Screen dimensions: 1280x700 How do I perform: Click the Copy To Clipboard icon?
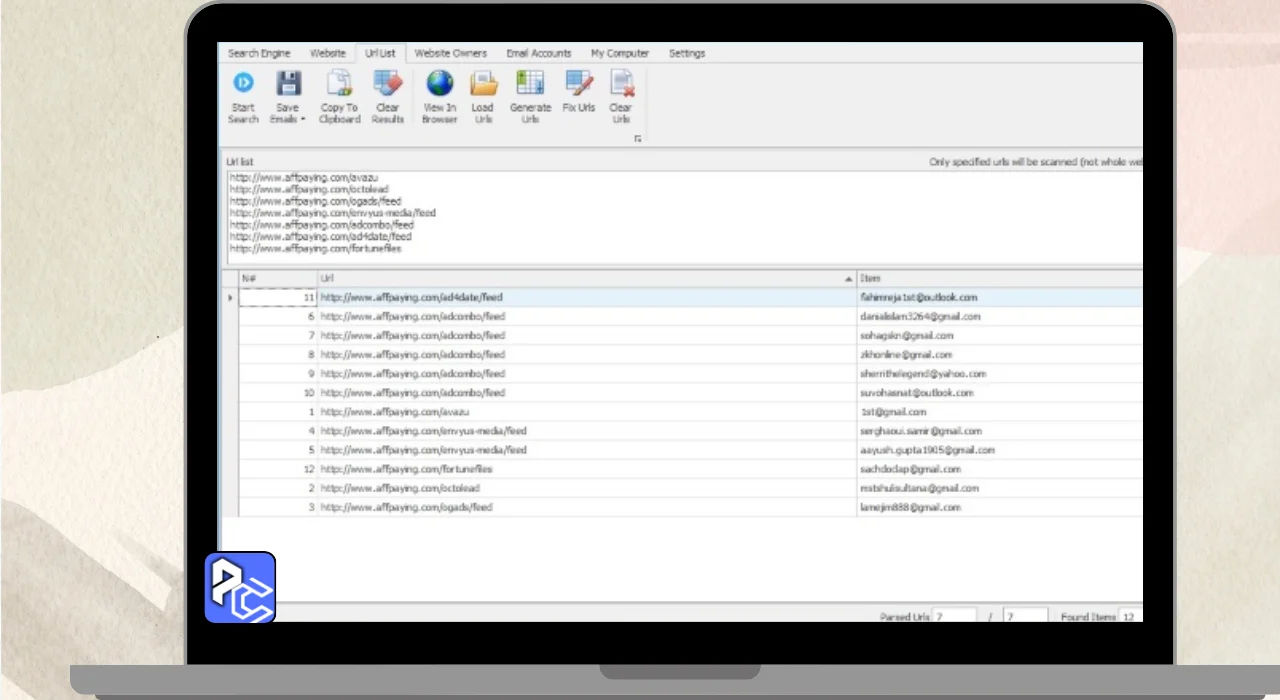coord(339,83)
